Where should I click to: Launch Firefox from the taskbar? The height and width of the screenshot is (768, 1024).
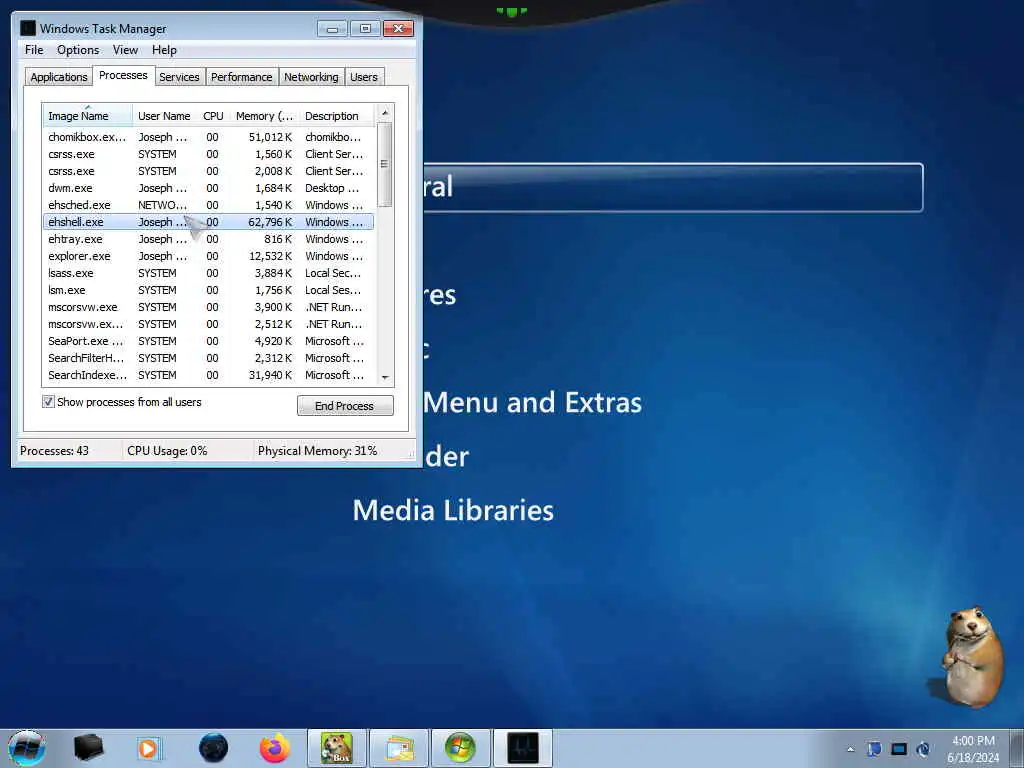tap(275, 748)
